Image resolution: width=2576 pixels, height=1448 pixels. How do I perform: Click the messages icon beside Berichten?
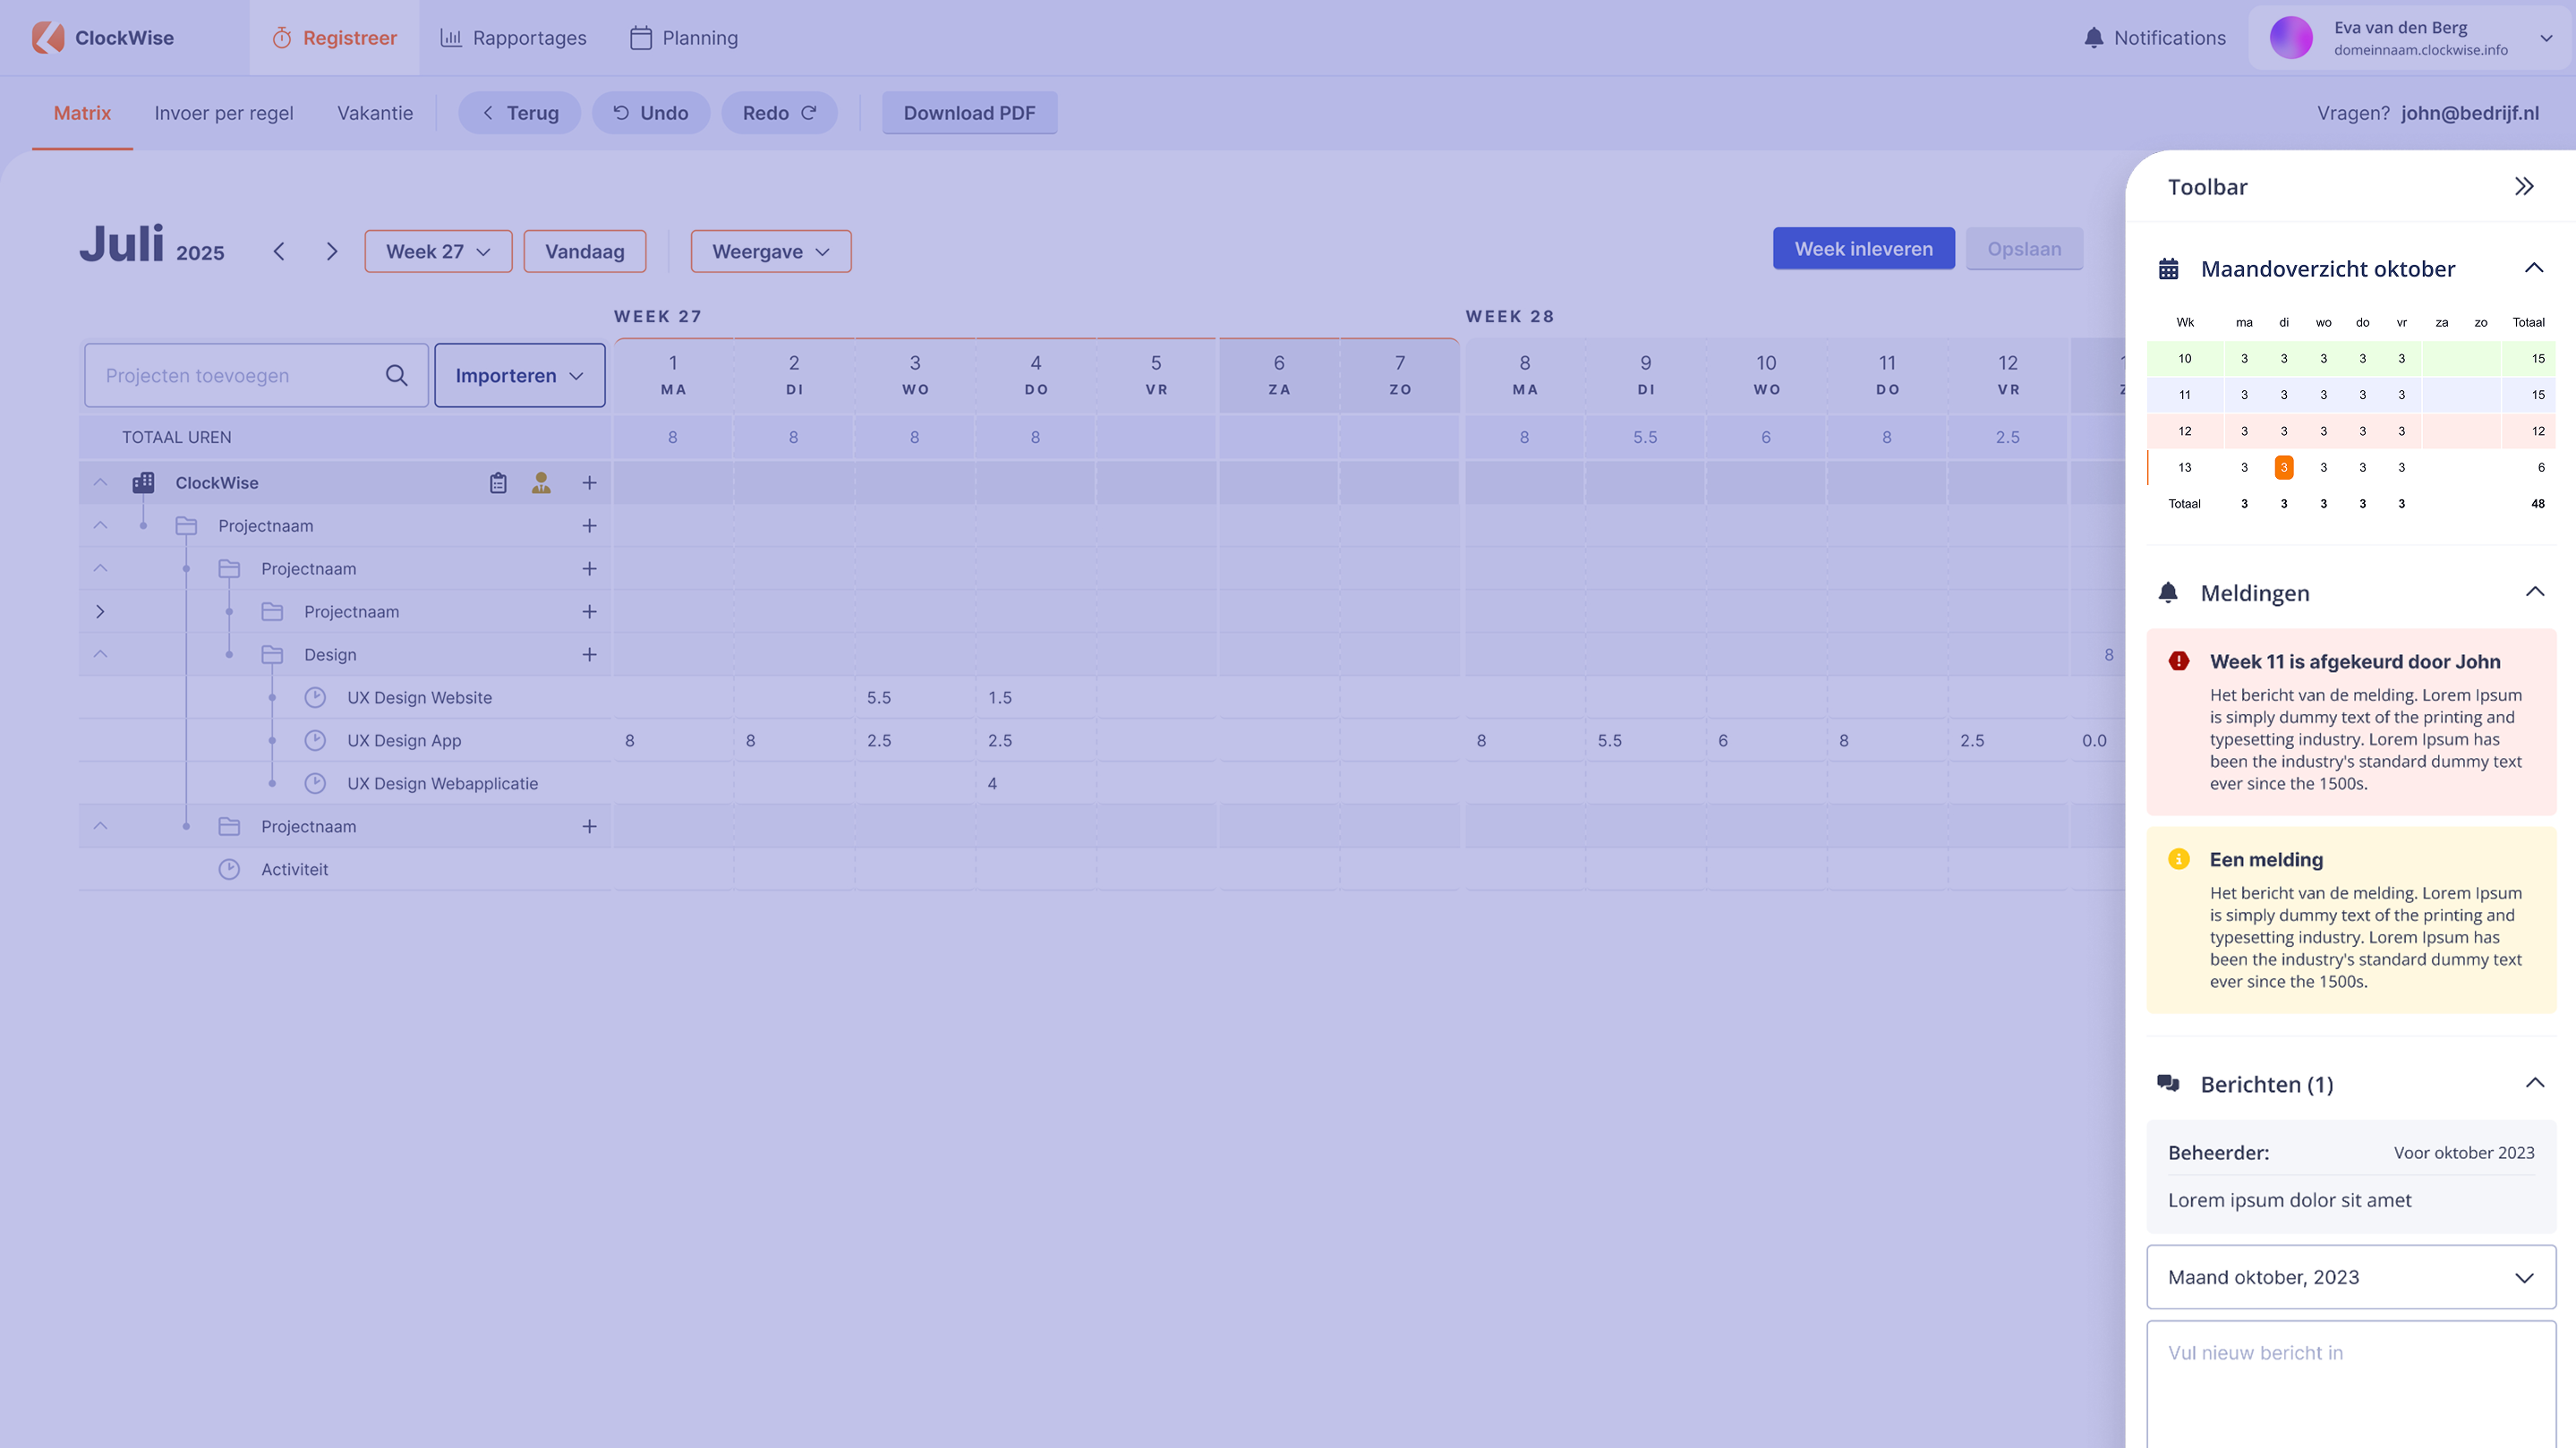2168,1083
